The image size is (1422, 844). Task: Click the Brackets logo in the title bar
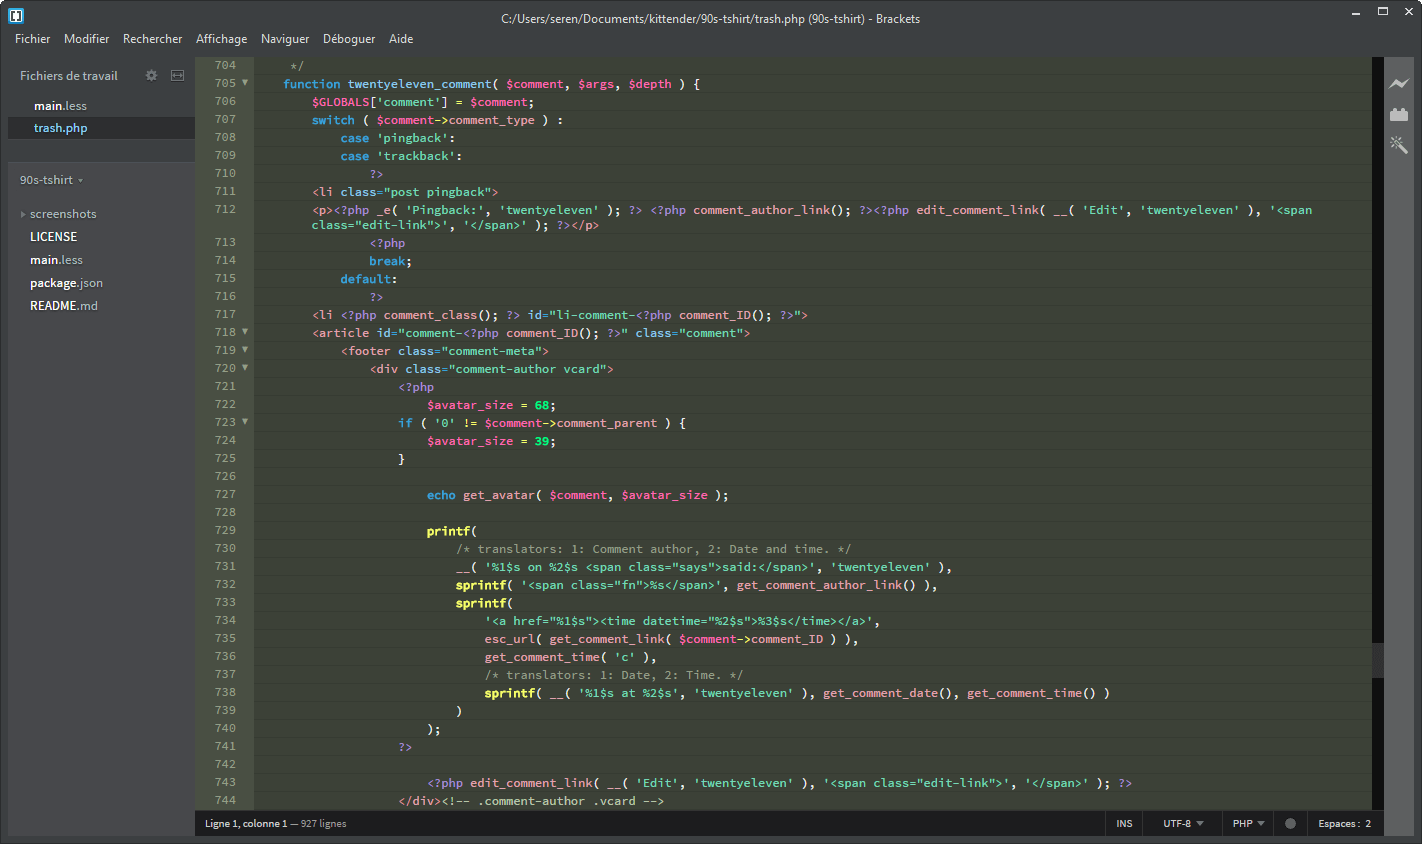pyautogui.click(x=16, y=15)
